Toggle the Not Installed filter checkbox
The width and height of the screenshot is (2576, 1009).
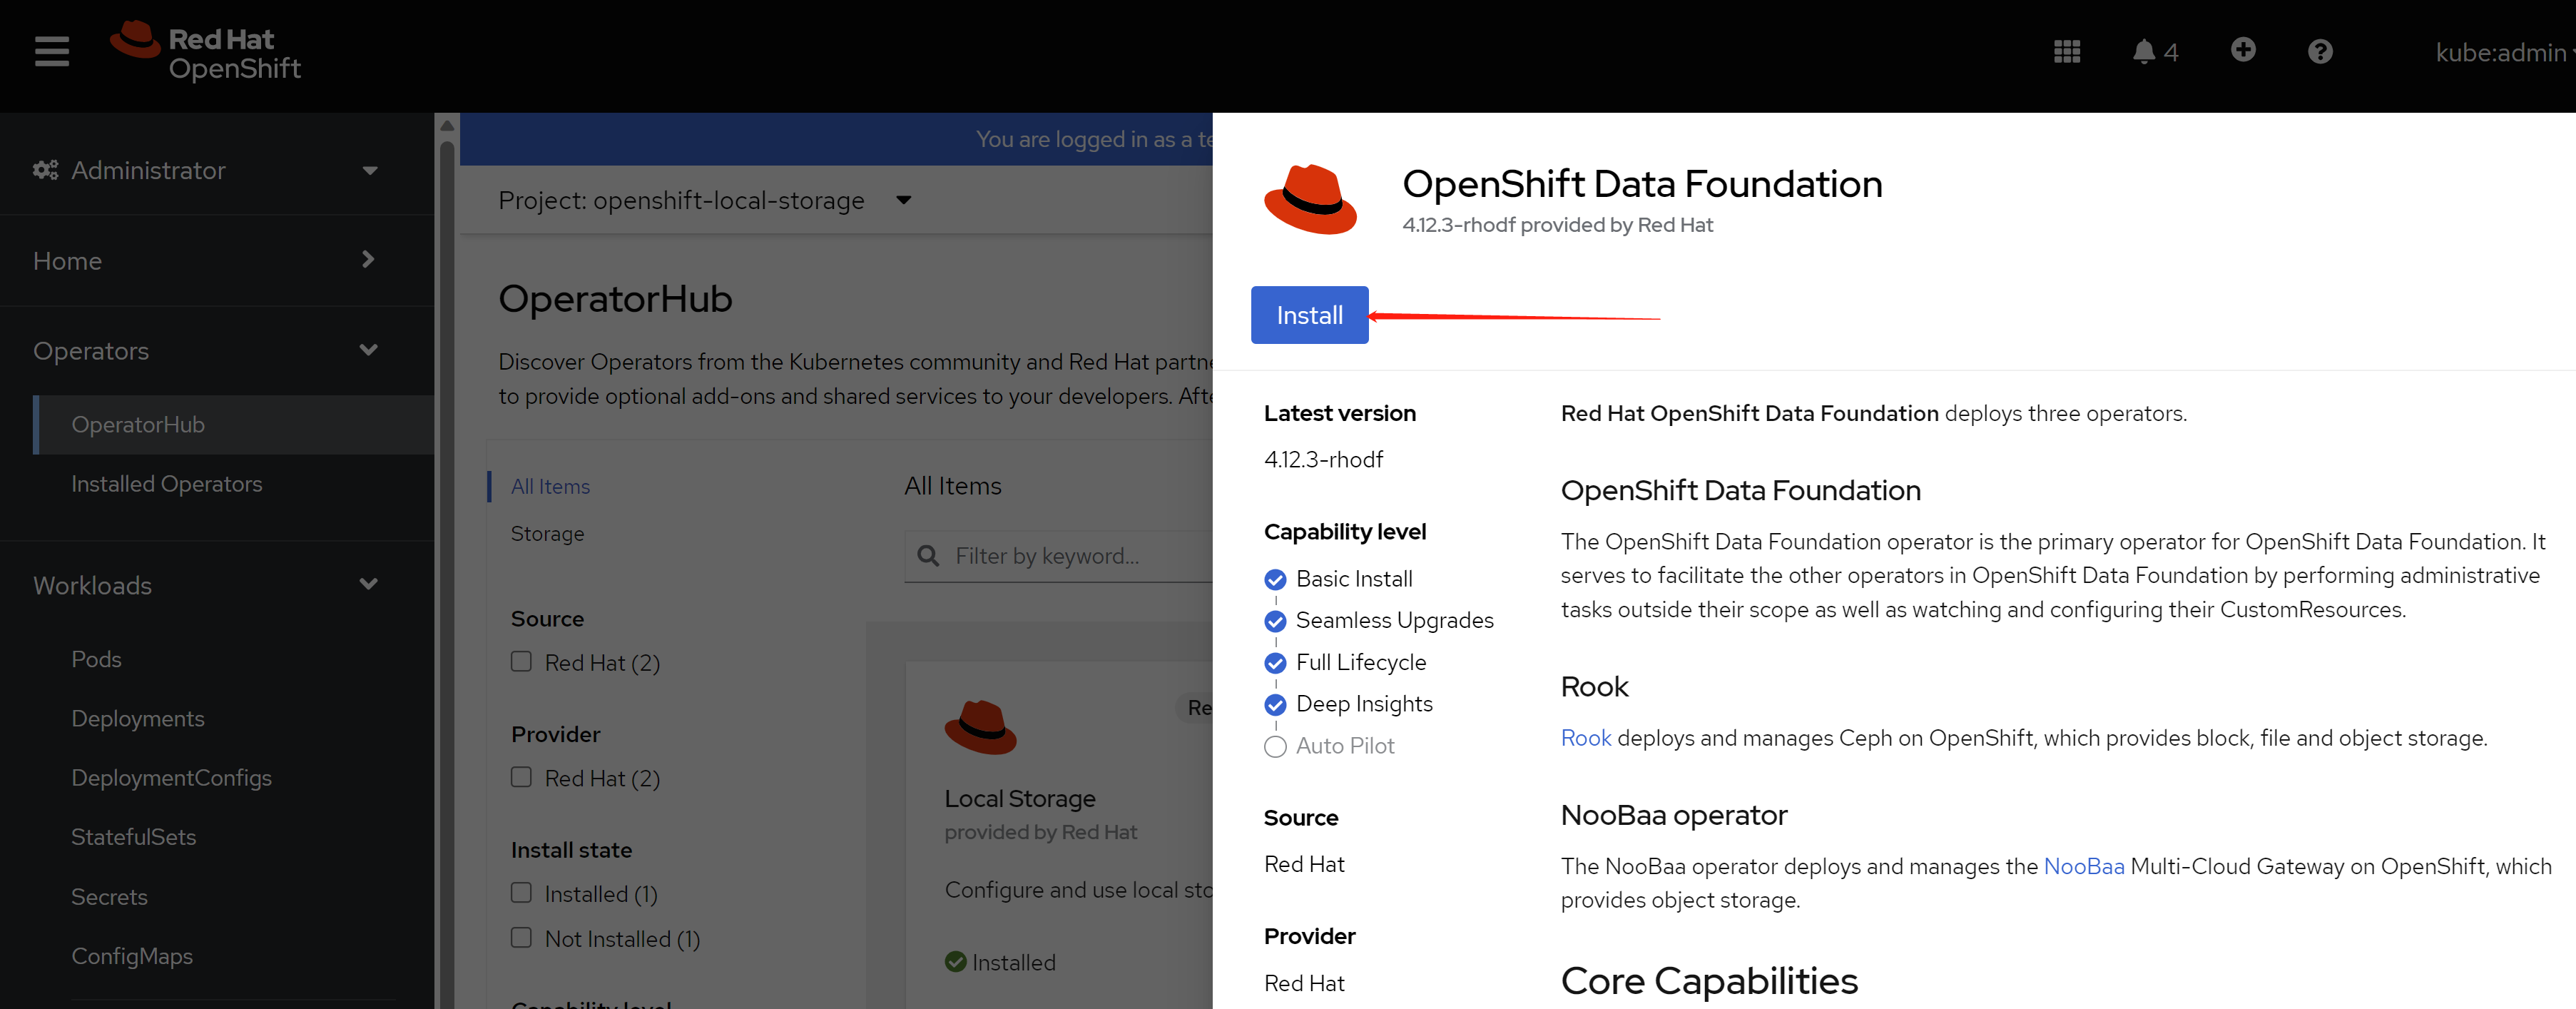tap(521, 937)
